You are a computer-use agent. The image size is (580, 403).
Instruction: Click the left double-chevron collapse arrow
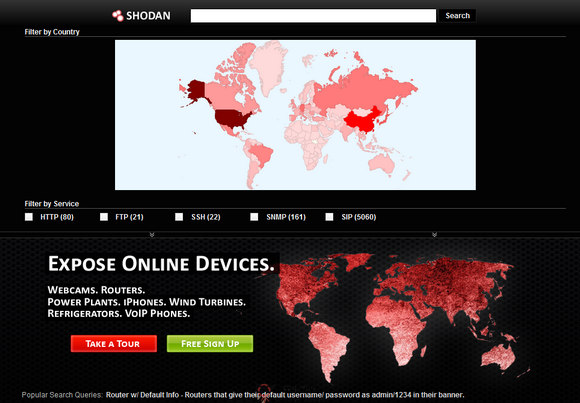pyautogui.click(x=152, y=234)
